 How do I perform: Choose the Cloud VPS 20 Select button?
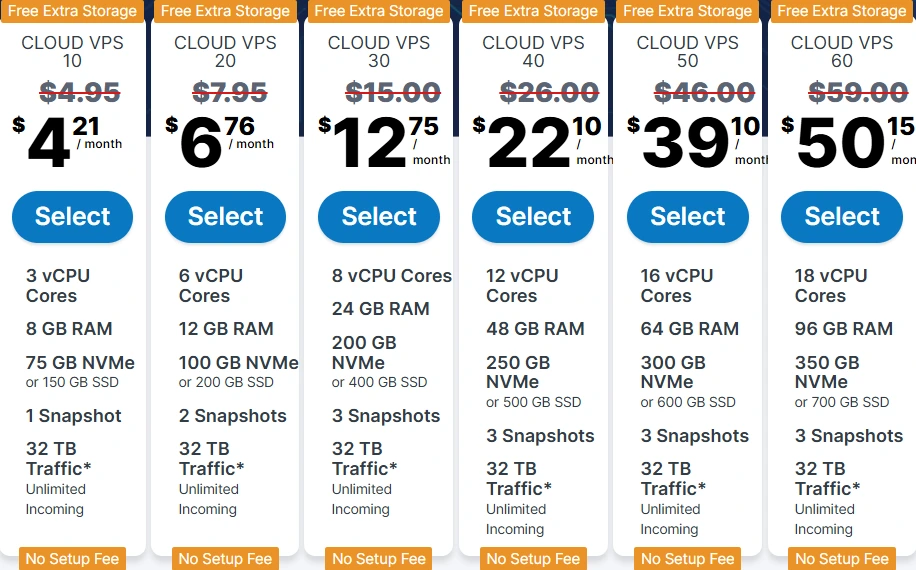pyautogui.click(x=225, y=217)
